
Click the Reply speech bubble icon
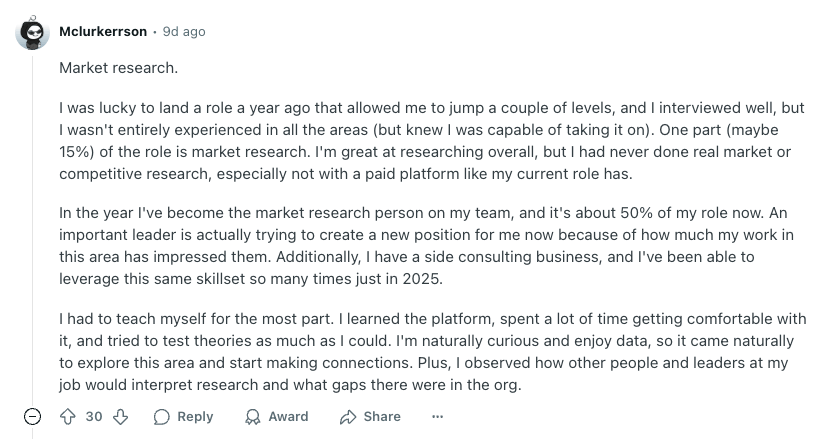(x=161, y=417)
